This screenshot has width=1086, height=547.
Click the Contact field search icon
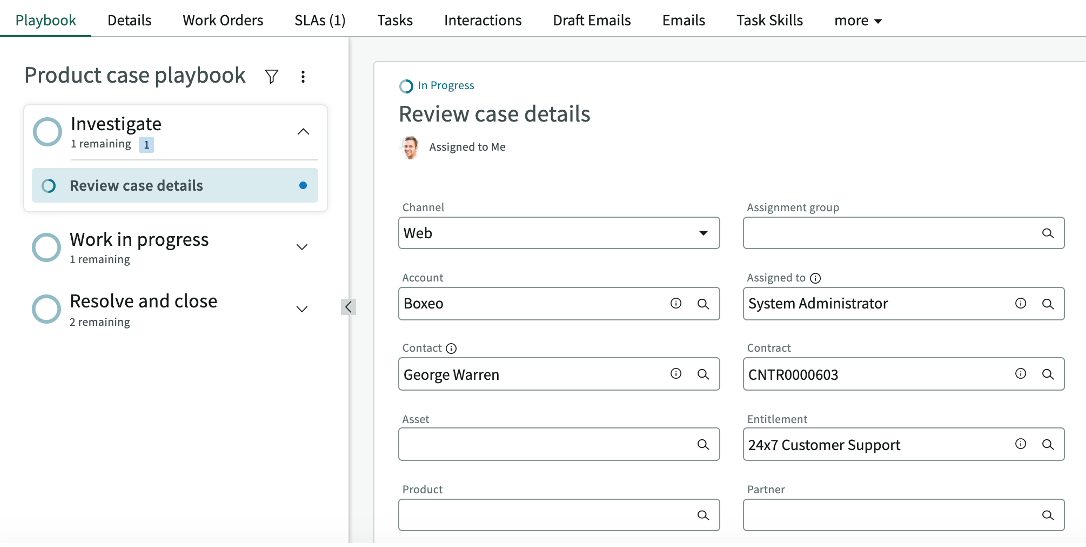(x=703, y=374)
